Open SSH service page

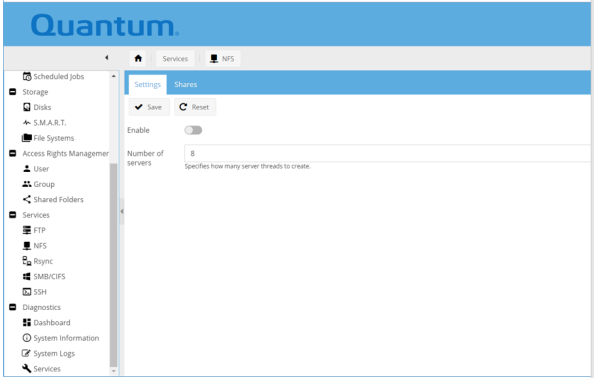click(x=34, y=292)
